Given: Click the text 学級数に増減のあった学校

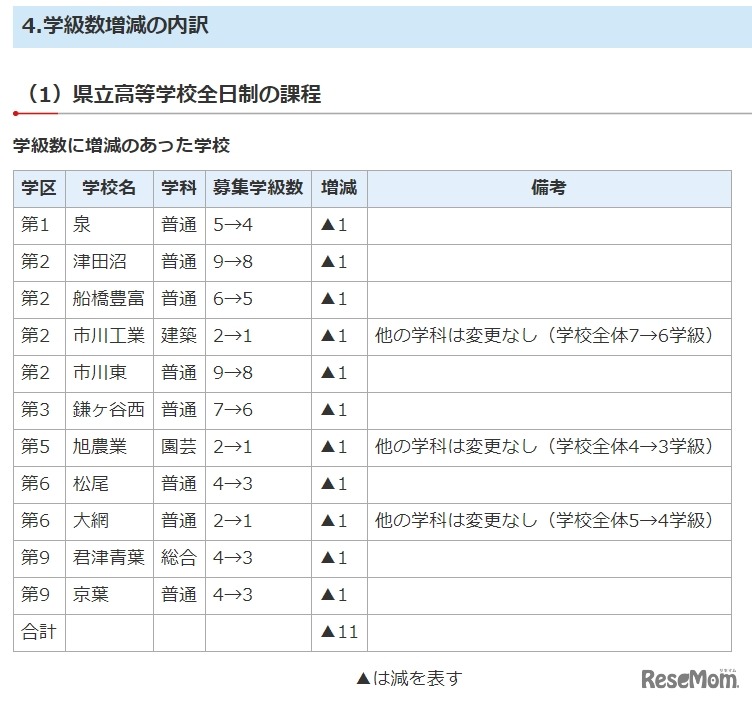Looking at the screenshot, I should (121, 145).
